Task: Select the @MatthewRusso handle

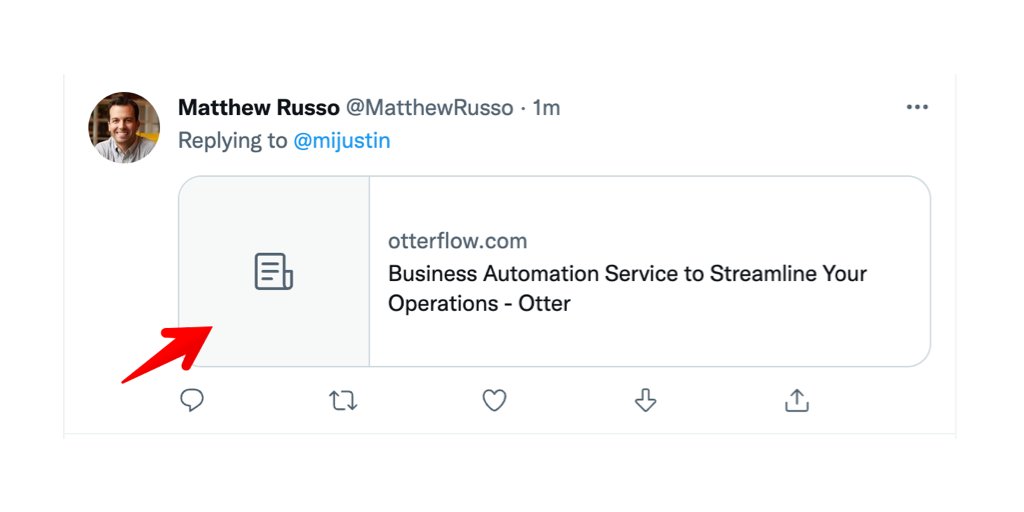Action: click(x=429, y=108)
